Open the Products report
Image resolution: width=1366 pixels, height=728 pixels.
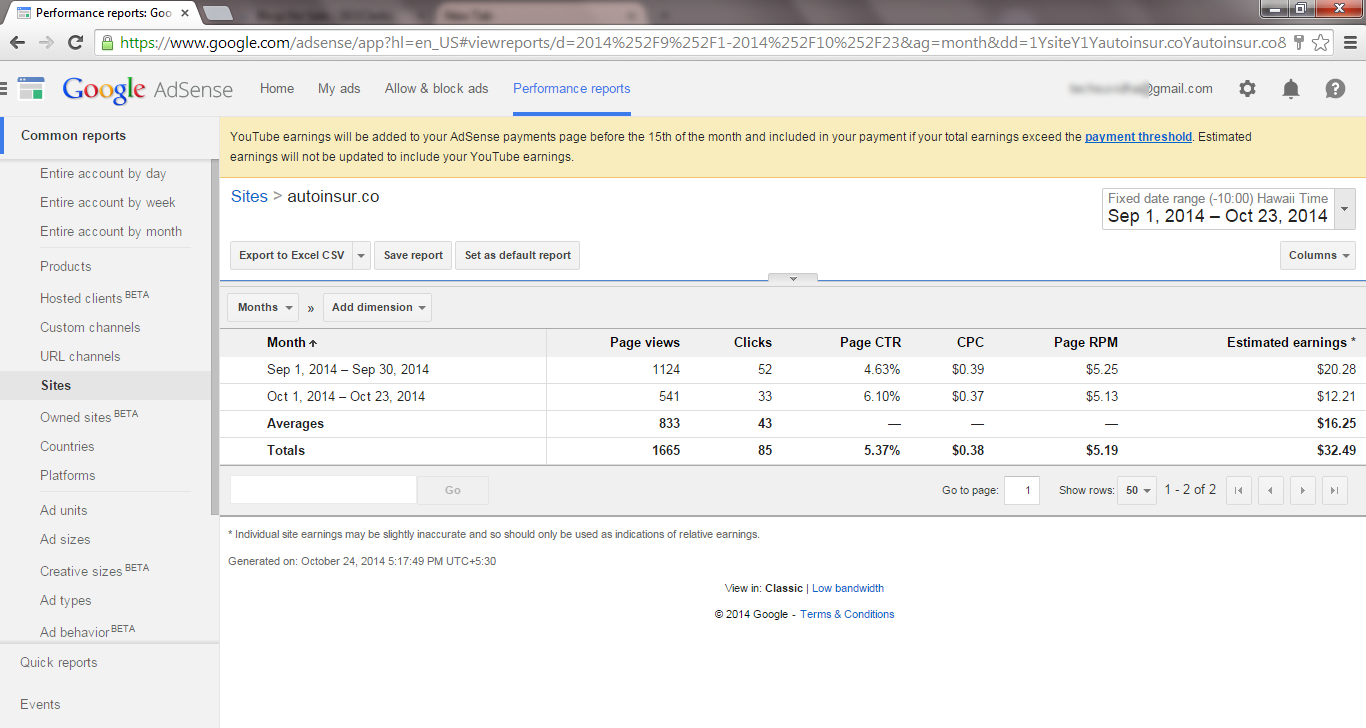(66, 266)
